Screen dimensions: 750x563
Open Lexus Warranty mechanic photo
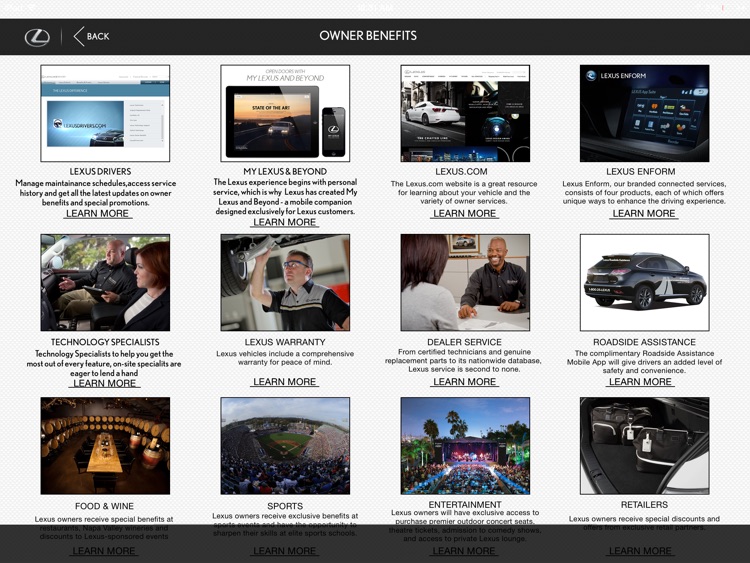coord(285,282)
